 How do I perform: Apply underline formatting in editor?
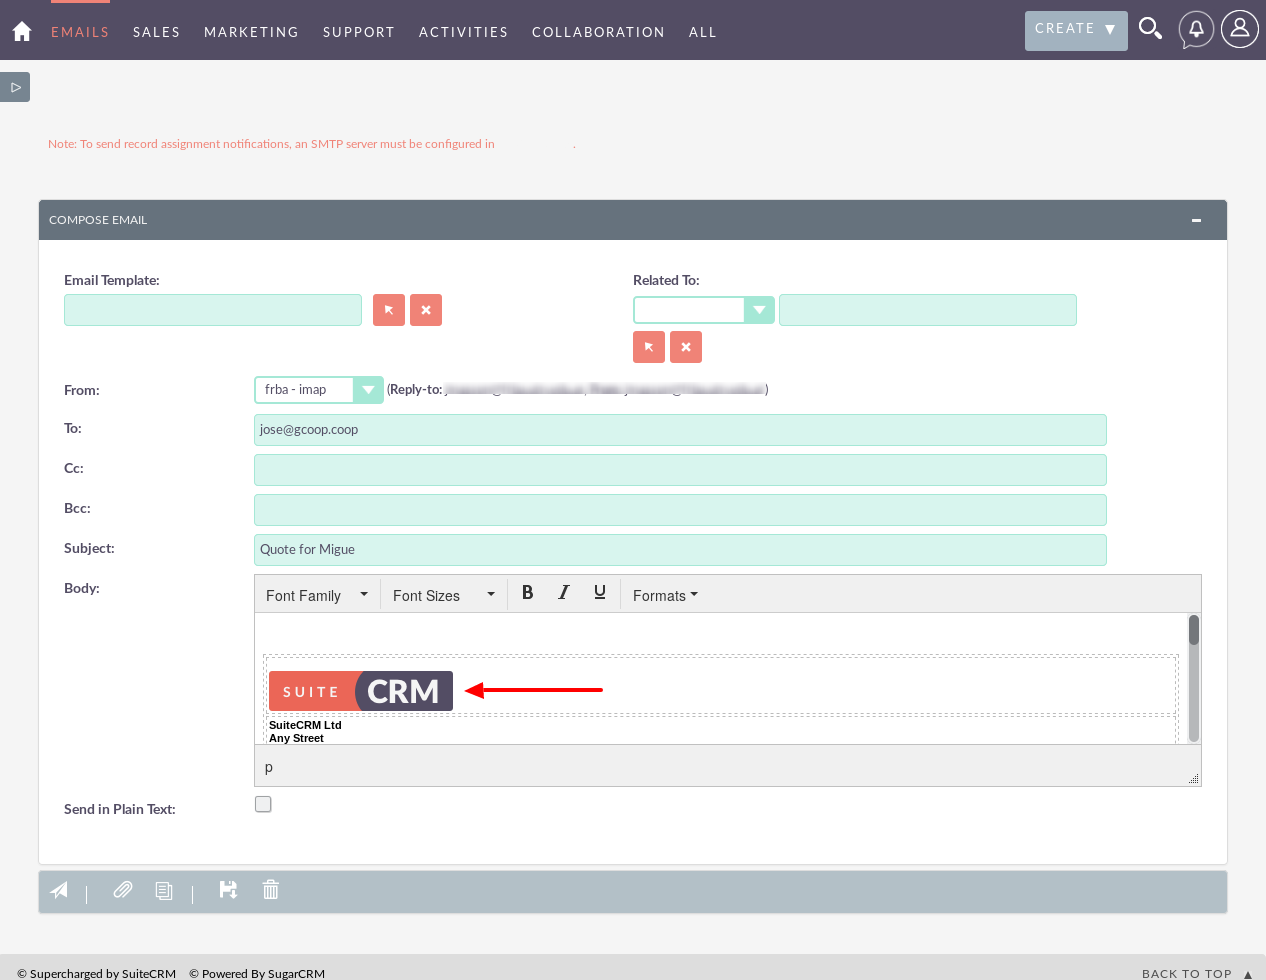coord(600,593)
